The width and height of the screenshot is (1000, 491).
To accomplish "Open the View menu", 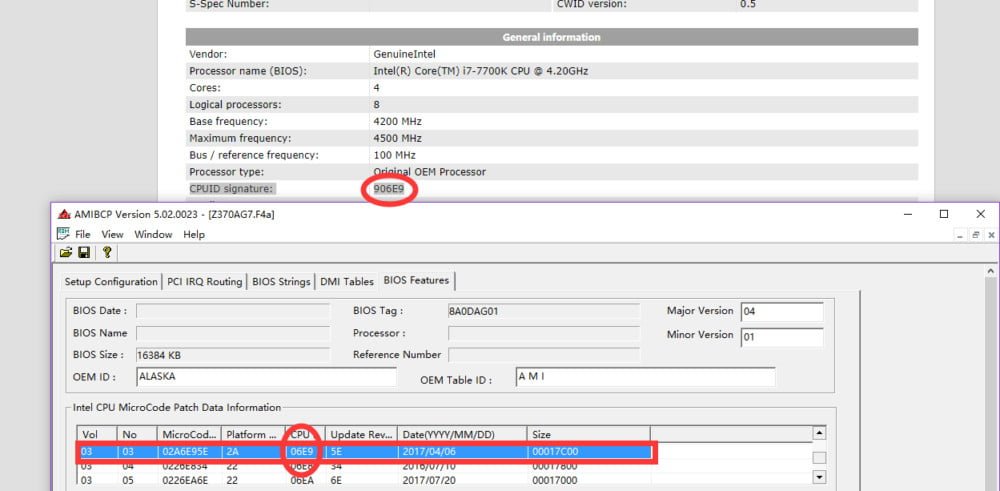I will 112,234.
